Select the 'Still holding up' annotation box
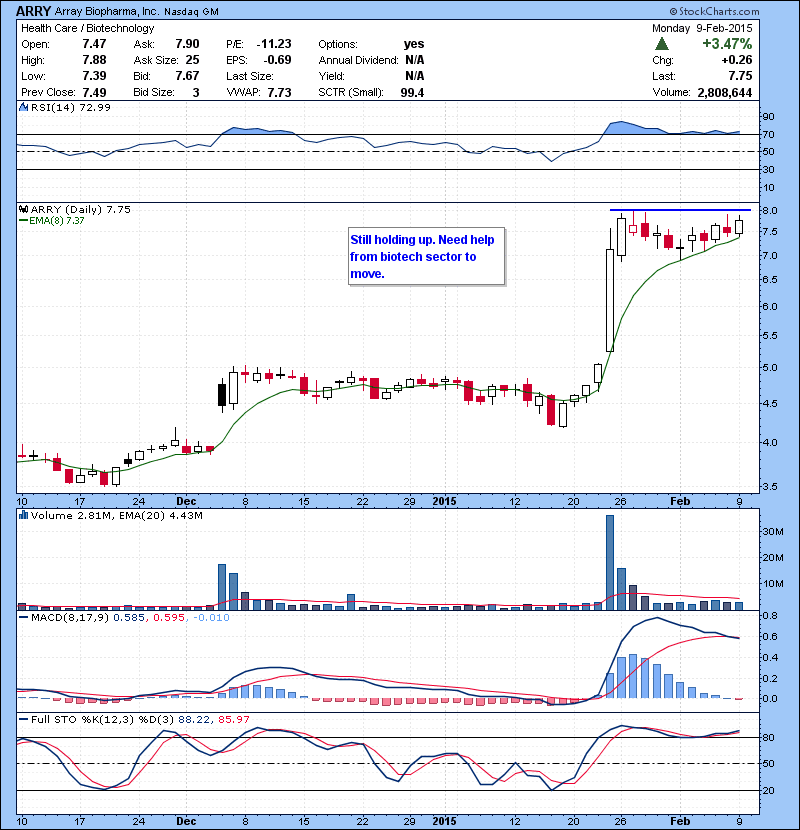Screen dimensions: 800x830 coord(426,256)
